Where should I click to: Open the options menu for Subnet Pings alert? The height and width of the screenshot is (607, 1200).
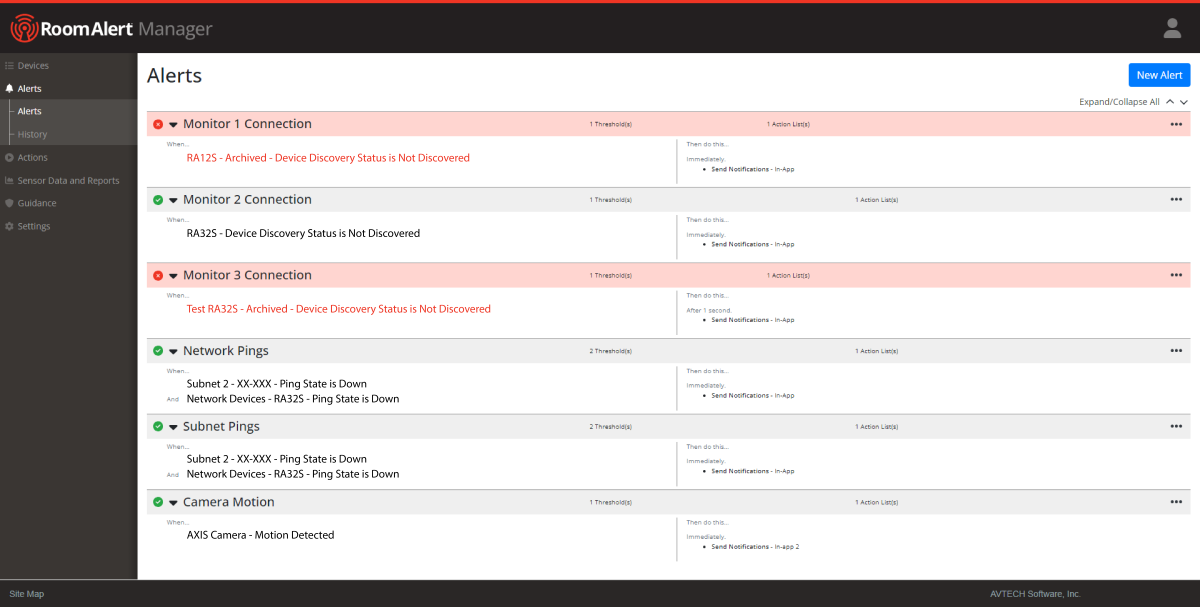click(1176, 425)
